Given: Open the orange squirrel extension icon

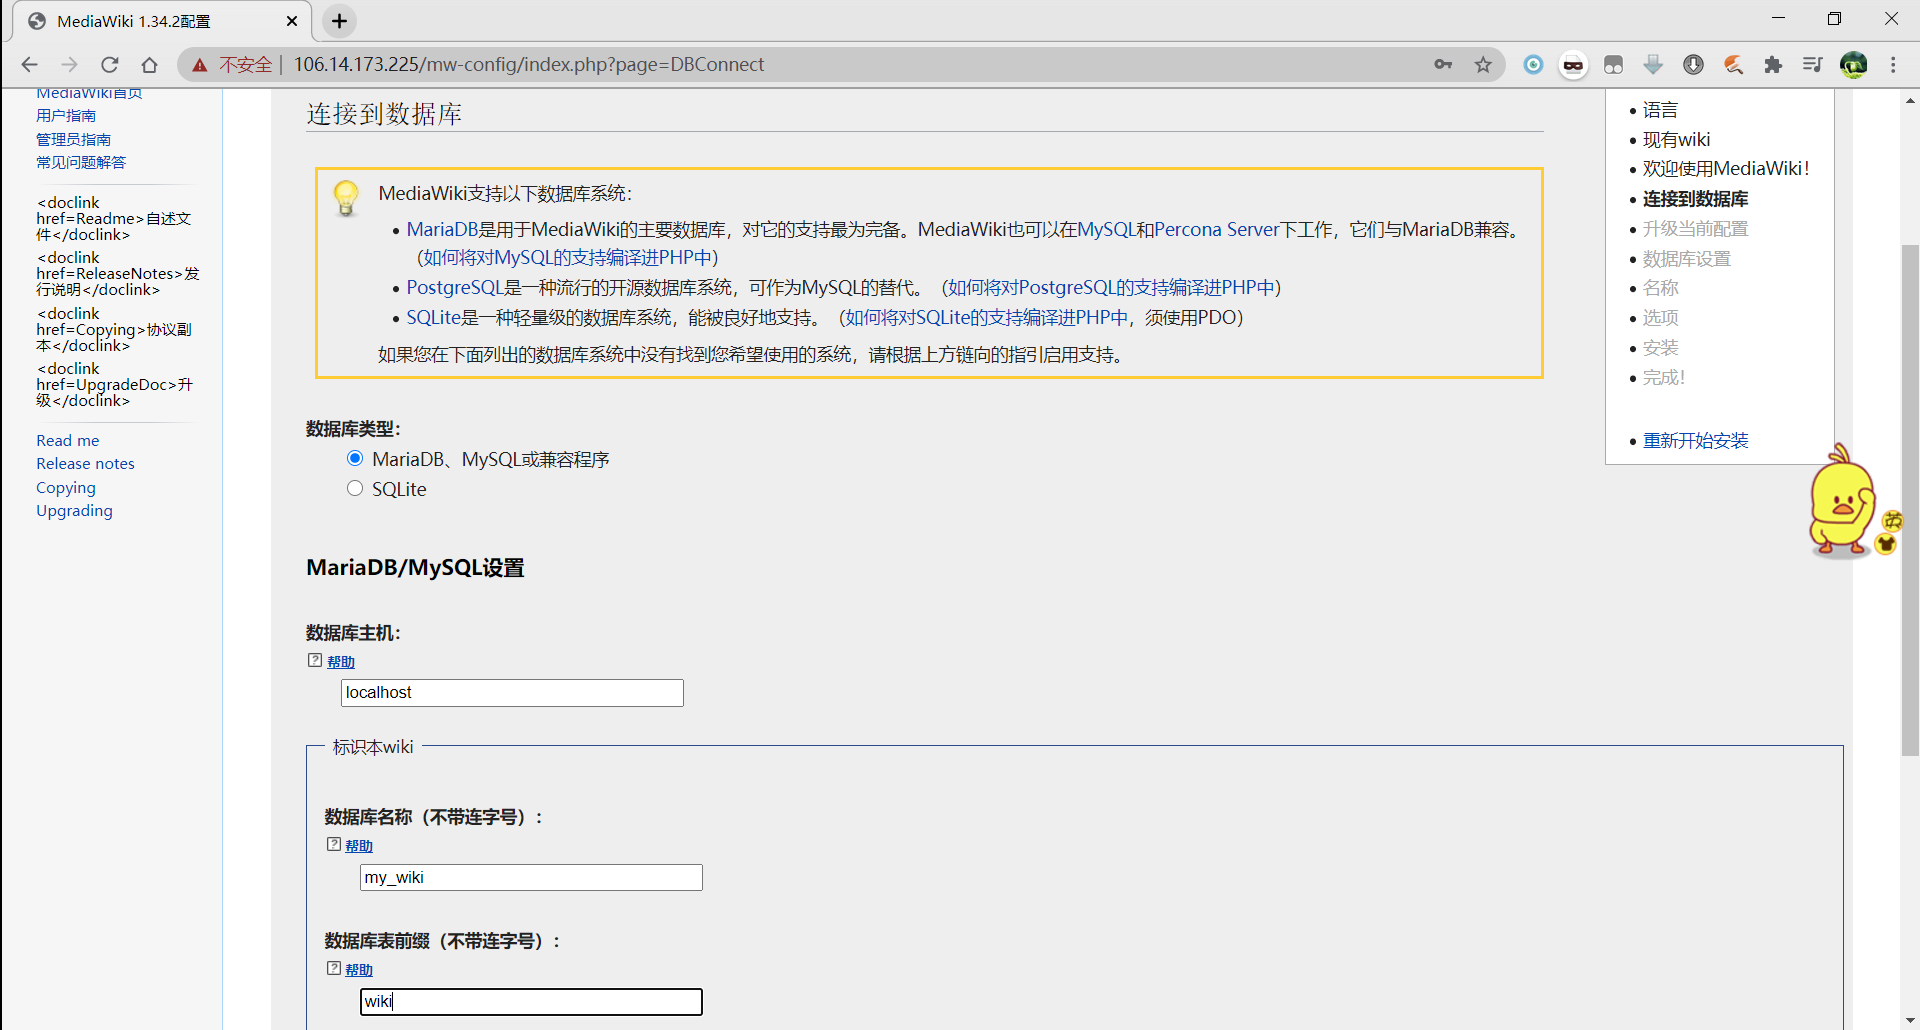Looking at the screenshot, I should (1733, 65).
